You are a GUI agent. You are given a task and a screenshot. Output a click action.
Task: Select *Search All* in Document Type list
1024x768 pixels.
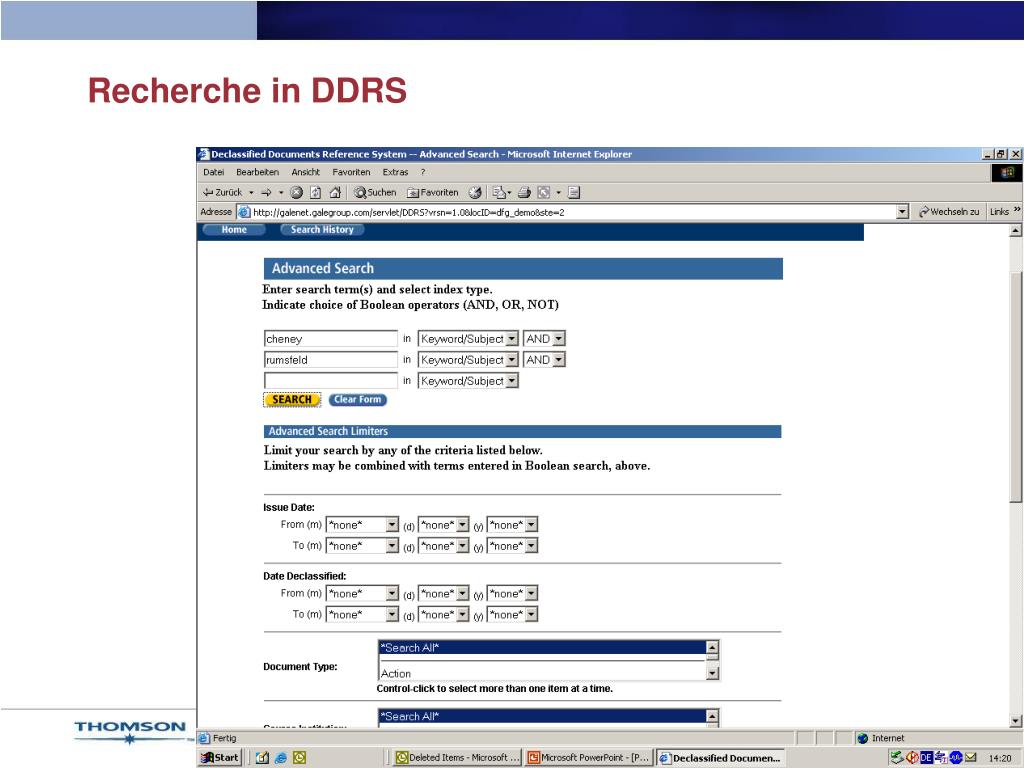click(x=541, y=648)
